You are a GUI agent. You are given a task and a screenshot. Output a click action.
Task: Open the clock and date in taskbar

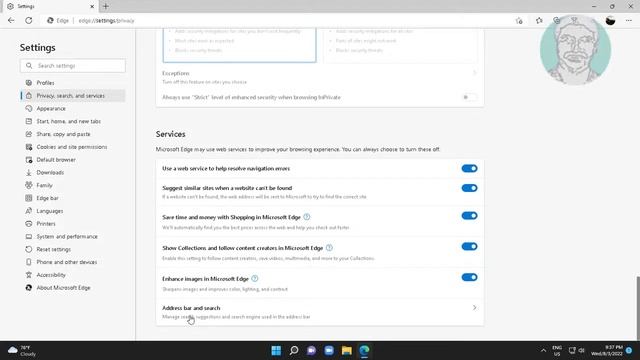tap(607, 351)
